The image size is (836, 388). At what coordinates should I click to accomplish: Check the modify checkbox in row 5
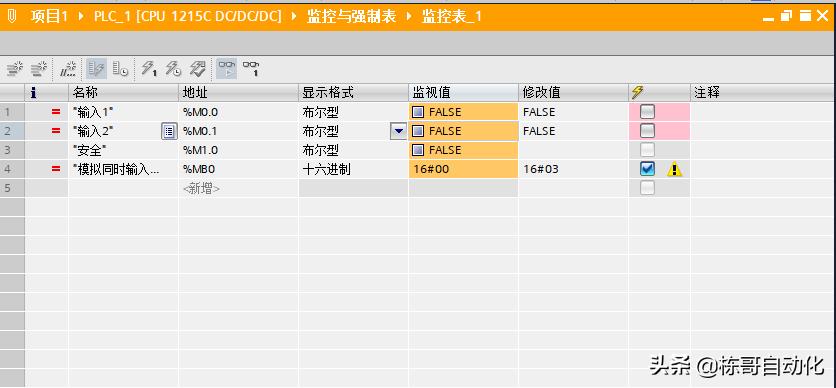[x=647, y=188]
